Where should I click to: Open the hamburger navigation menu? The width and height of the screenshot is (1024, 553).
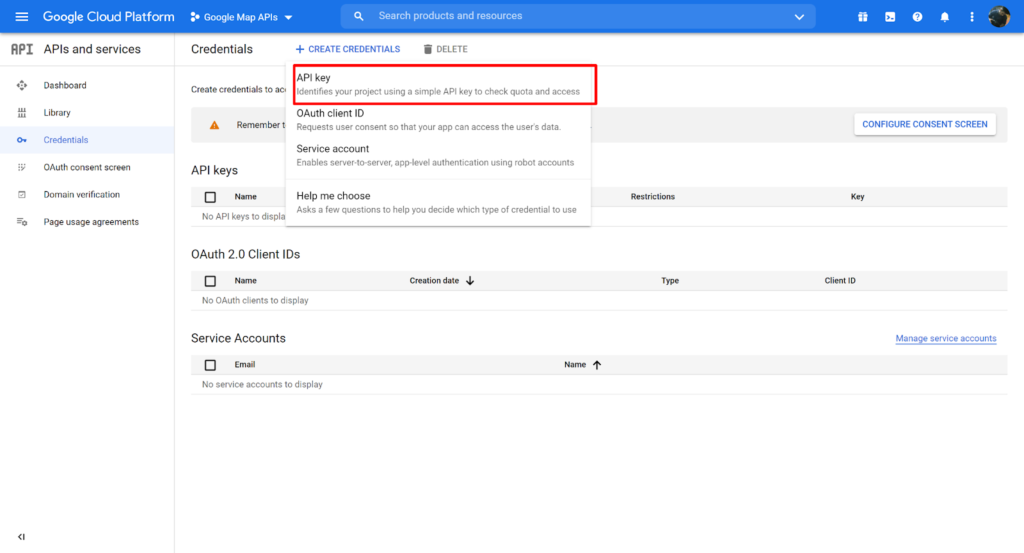(x=22, y=16)
